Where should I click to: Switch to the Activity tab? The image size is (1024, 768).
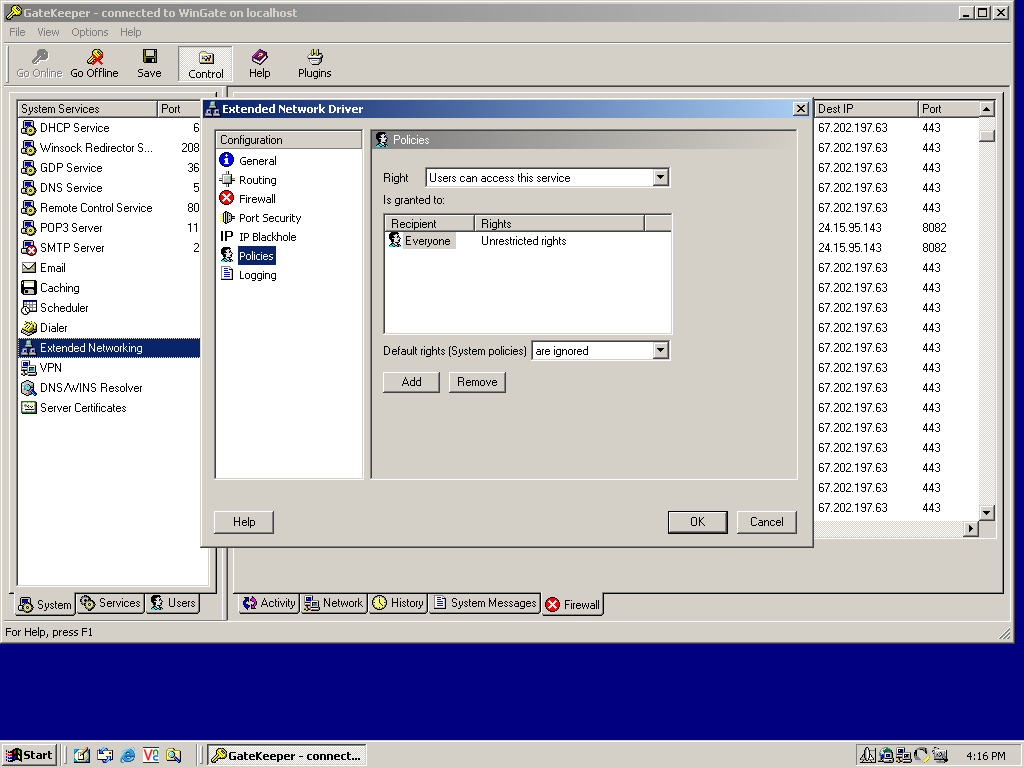pyautogui.click(x=269, y=603)
